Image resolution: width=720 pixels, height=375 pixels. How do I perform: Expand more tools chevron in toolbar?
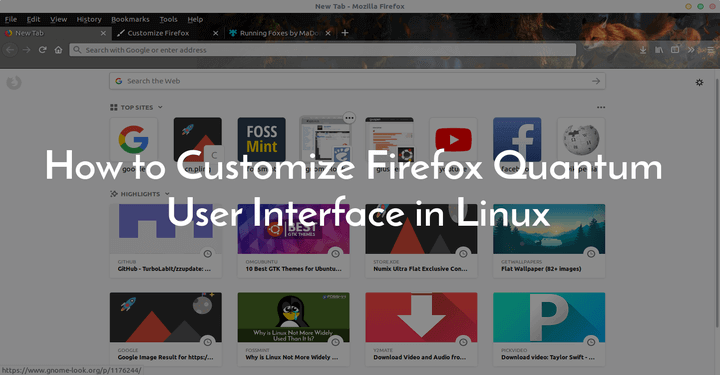(691, 50)
